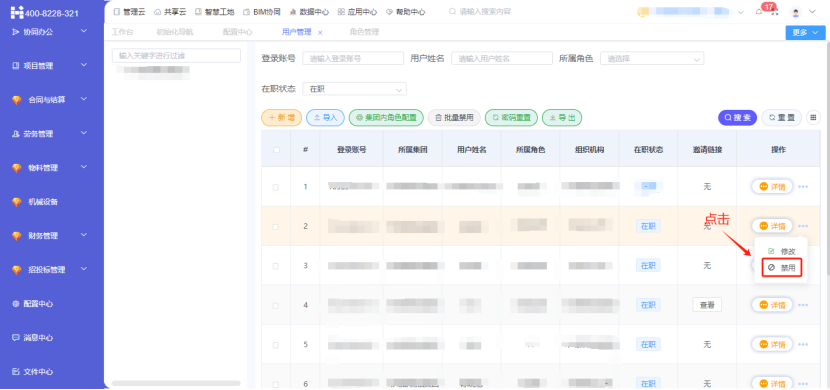Select the checkbox for row 5

click(x=275, y=345)
